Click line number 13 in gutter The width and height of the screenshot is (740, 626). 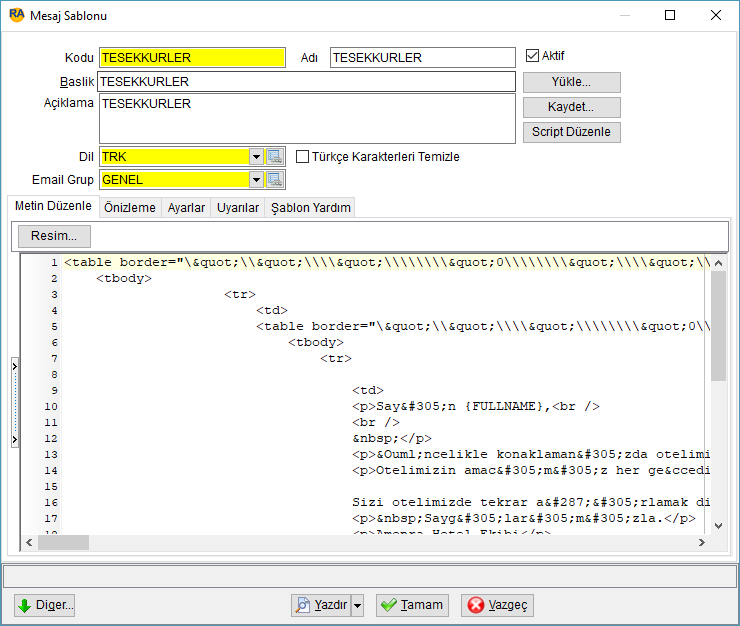click(50, 455)
